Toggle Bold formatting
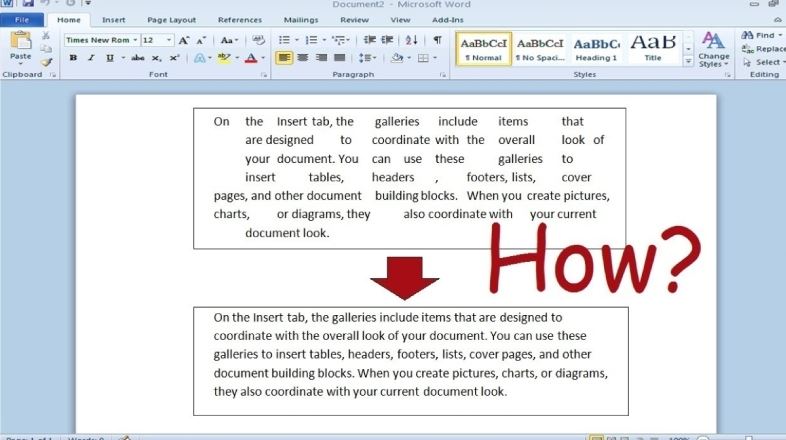786x440 pixels. pos(73,58)
